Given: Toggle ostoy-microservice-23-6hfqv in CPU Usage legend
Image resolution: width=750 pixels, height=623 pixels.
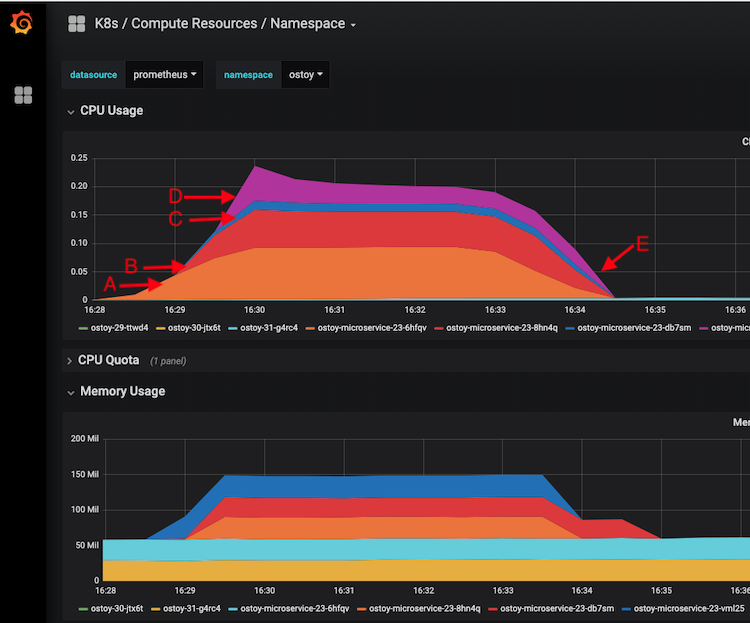Looking at the screenshot, I should click(372, 328).
